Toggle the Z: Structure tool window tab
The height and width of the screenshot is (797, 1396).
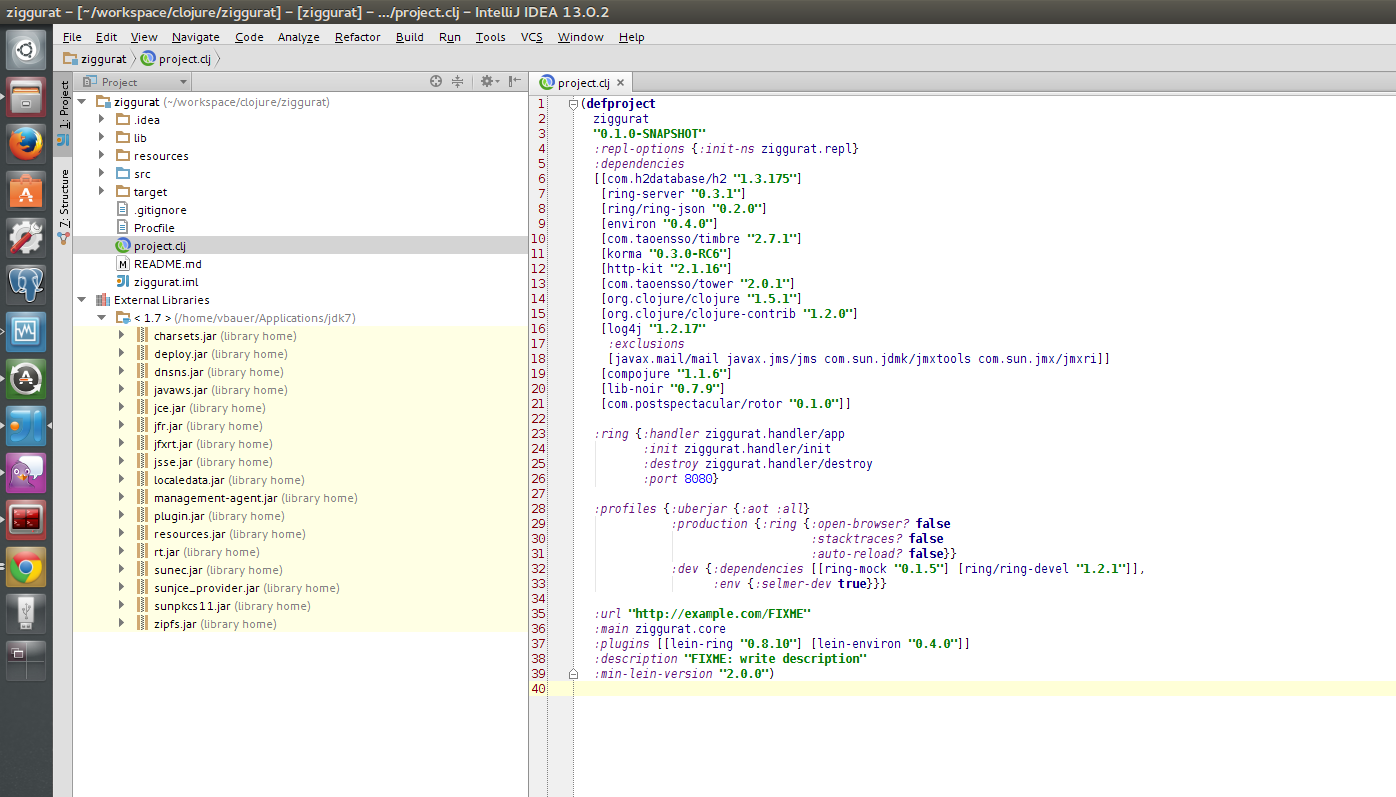[x=63, y=207]
